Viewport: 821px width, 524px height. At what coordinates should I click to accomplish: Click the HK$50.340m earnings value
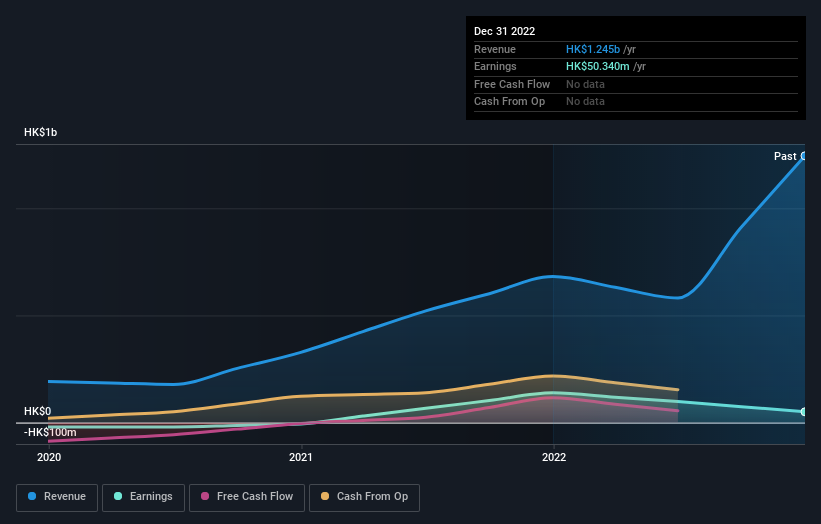coord(597,66)
